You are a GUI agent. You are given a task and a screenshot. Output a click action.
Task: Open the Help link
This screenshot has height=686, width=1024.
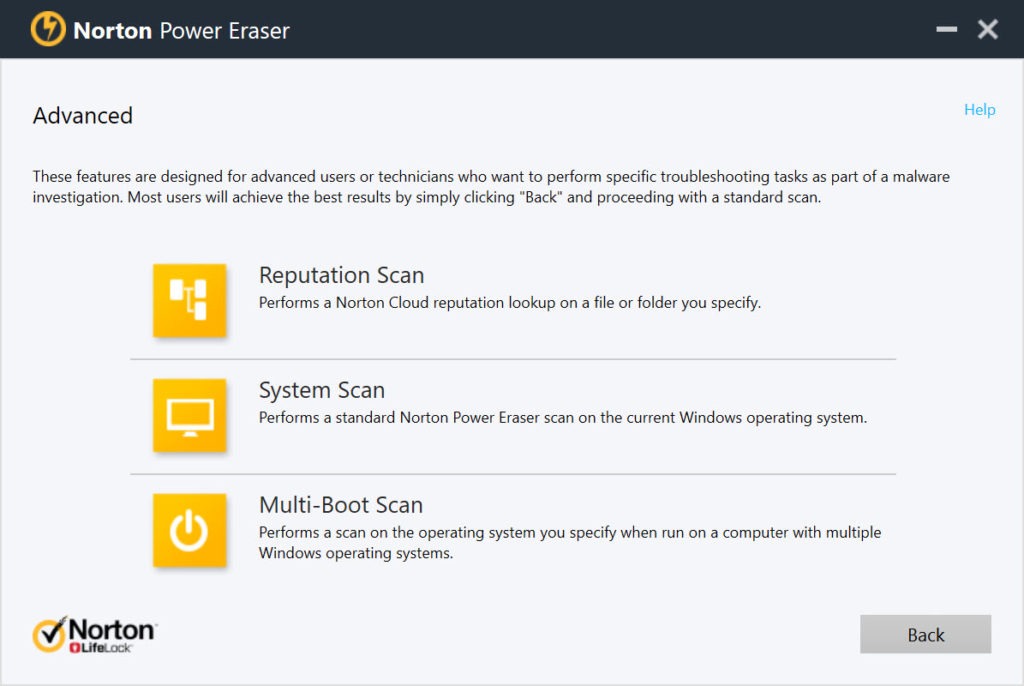979,110
